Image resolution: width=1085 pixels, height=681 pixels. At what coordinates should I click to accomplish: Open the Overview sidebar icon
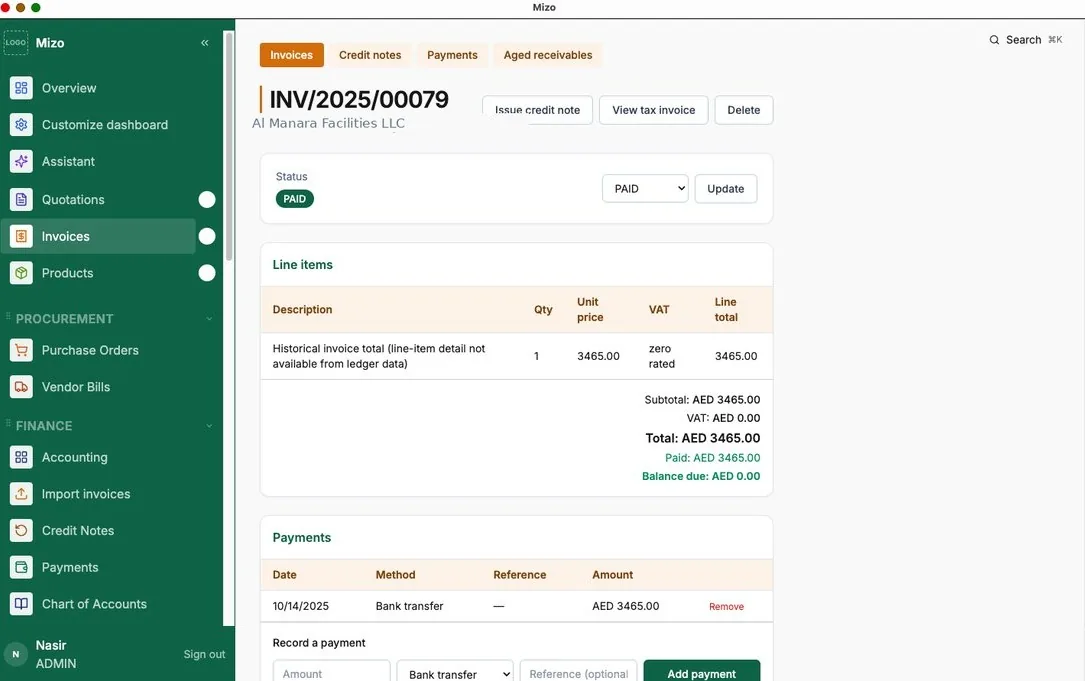coord(21,88)
